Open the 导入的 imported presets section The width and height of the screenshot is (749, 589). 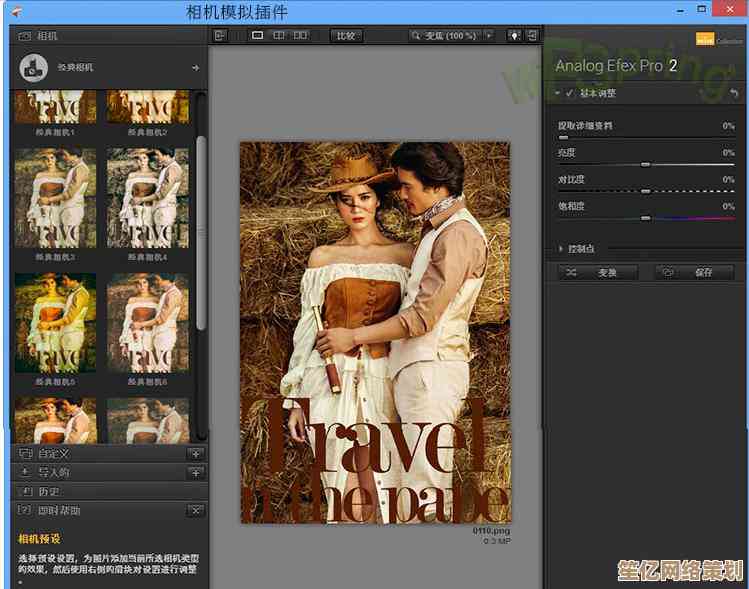click(53, 472)
